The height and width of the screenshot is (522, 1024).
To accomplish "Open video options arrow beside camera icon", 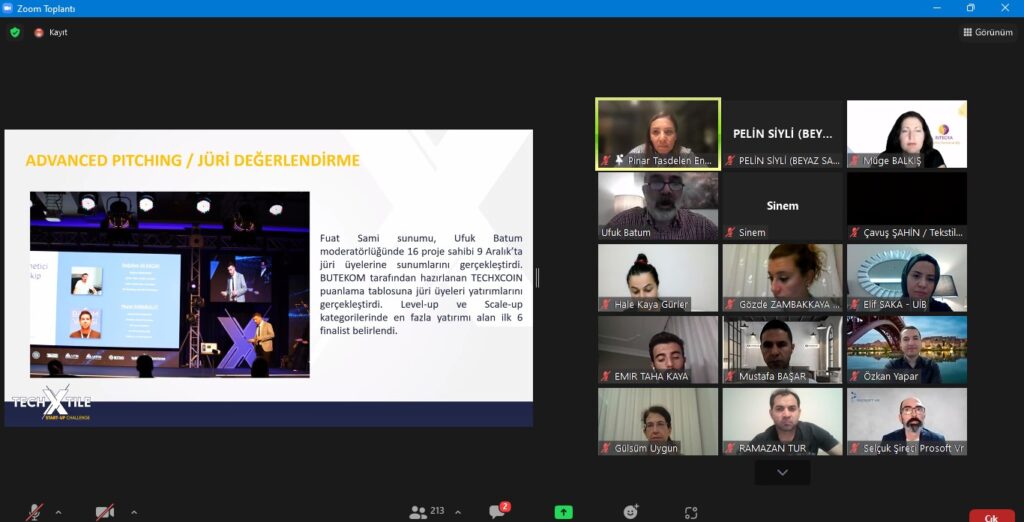I will [133, 512].
